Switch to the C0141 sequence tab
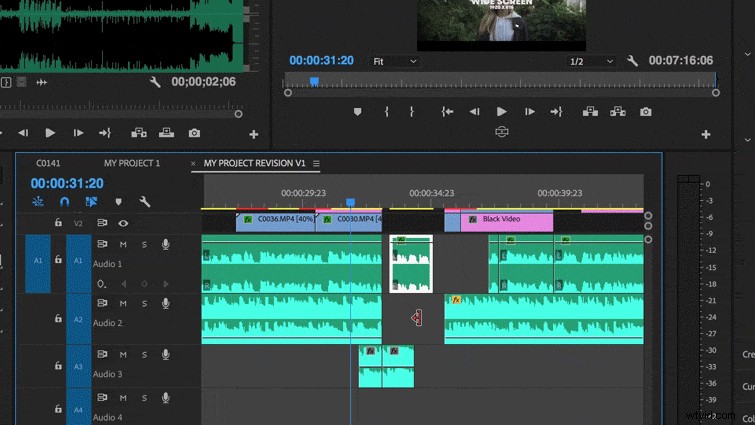Screen dimensions: 755x425 [x=48, y=163]
